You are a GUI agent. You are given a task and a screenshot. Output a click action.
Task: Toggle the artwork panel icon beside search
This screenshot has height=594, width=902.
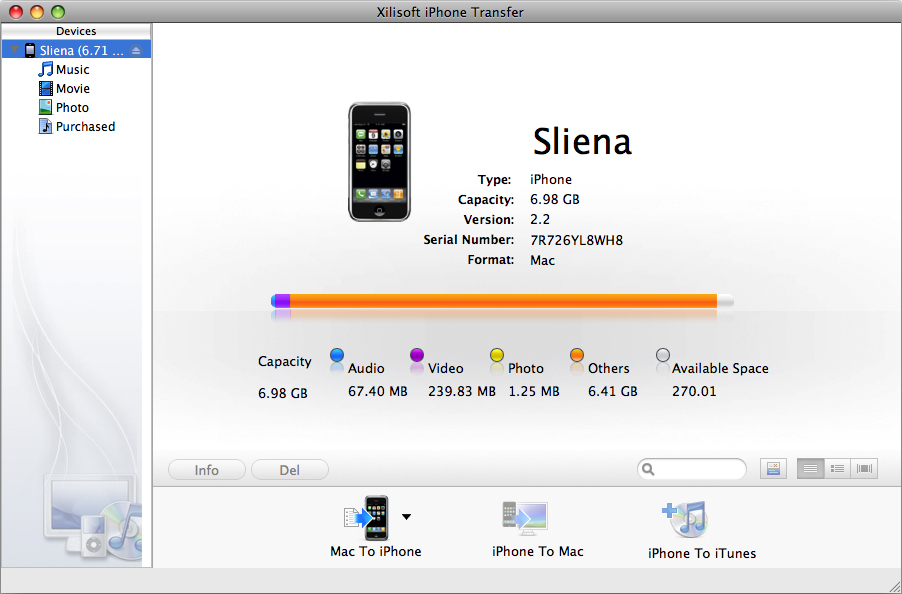(x=772, y=468)
